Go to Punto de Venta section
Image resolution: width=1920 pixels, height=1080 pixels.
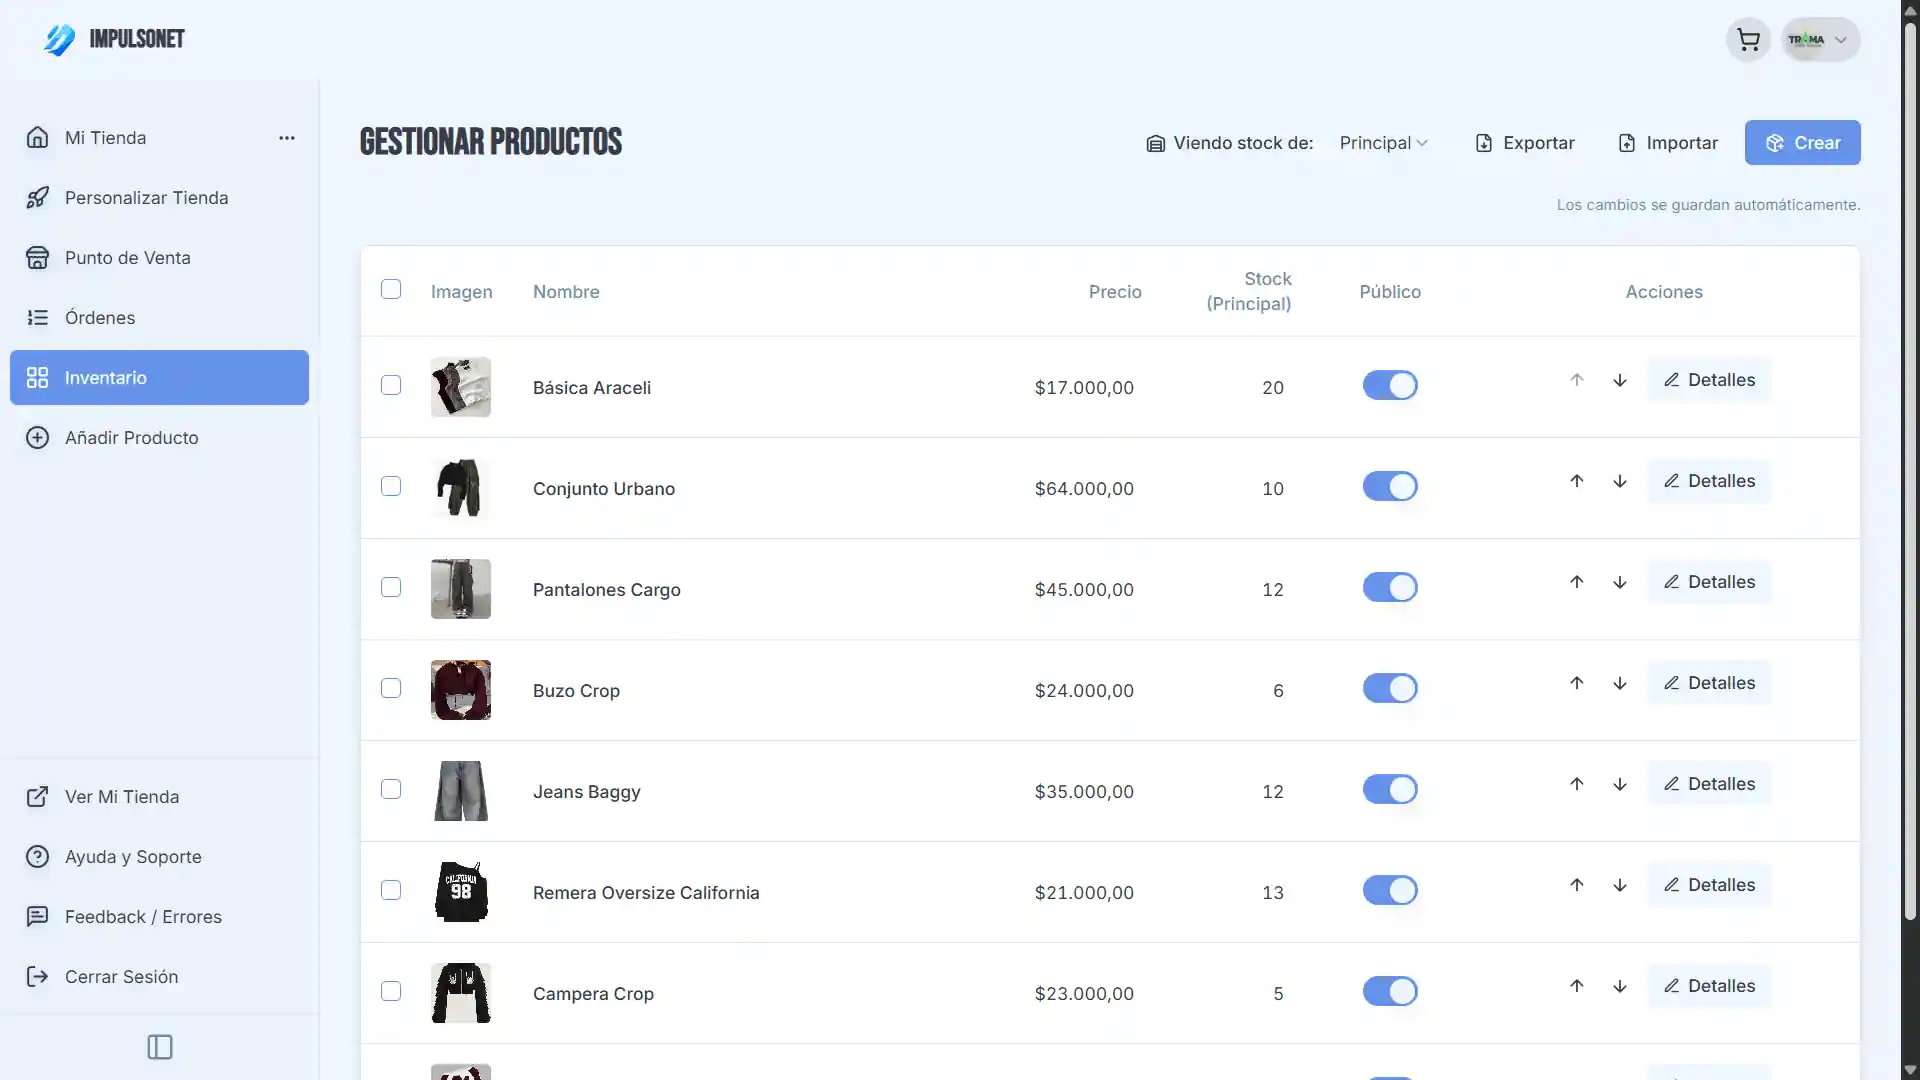(x=127, y=258)
